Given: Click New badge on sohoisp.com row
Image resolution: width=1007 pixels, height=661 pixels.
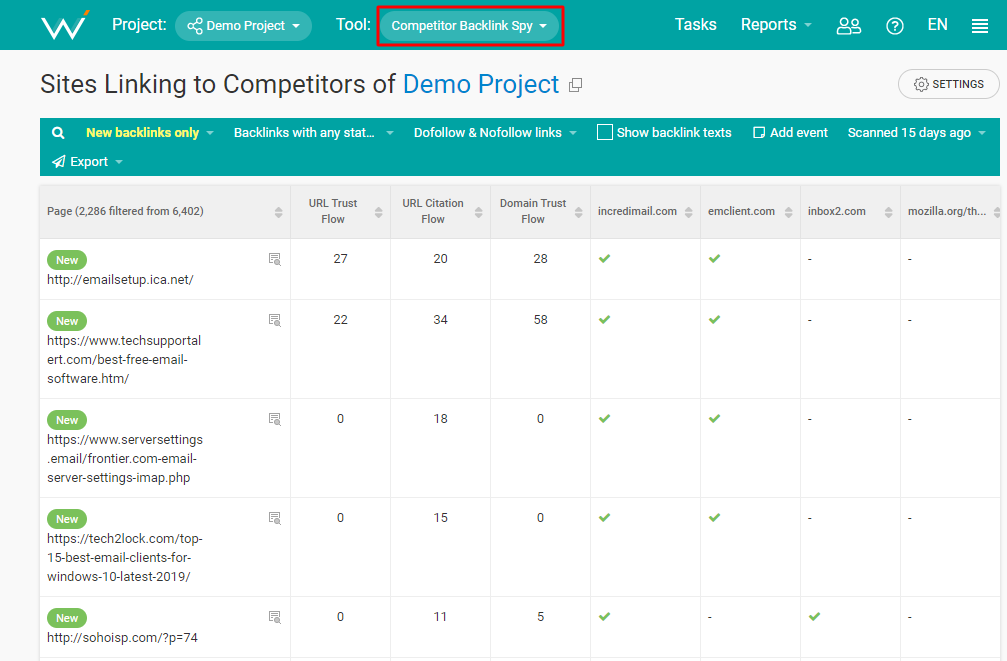Looking at the screenshot, I should pyautogui.click(x=67, y=618).
